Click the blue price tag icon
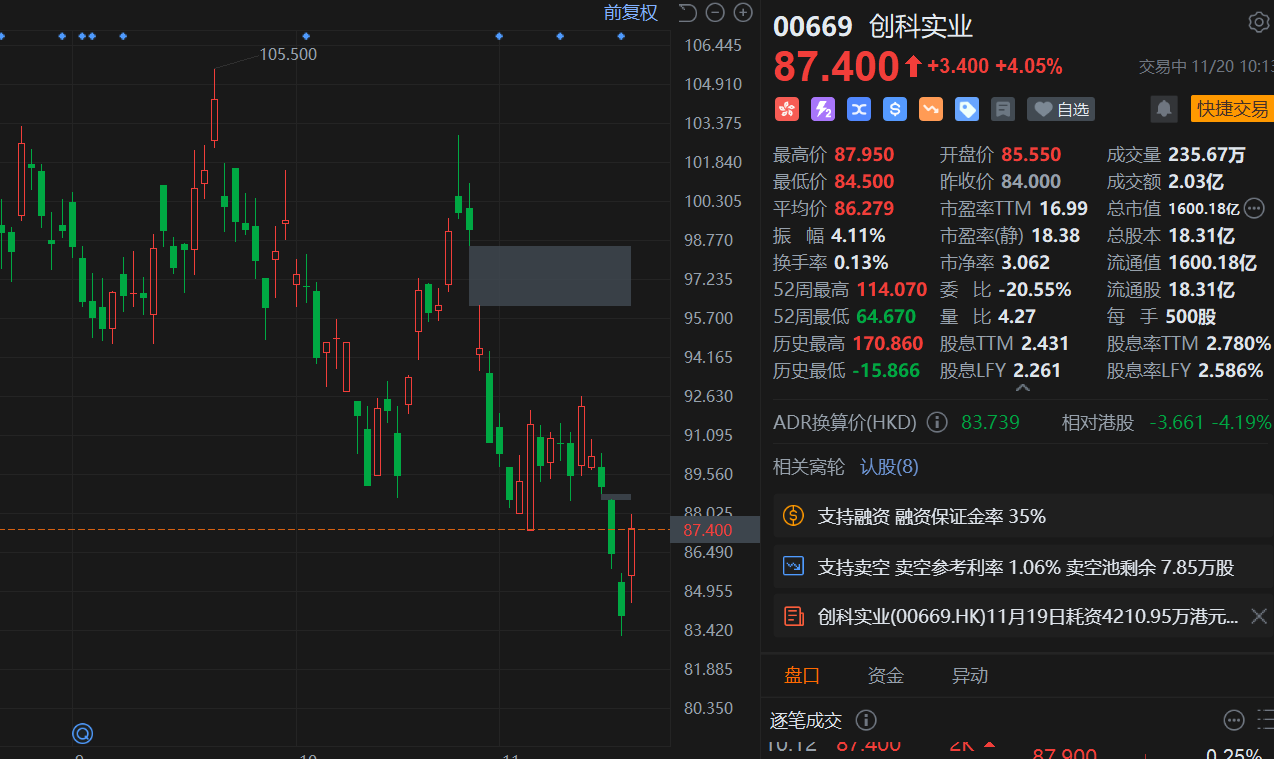1274x759 pixels. point(966,109)
